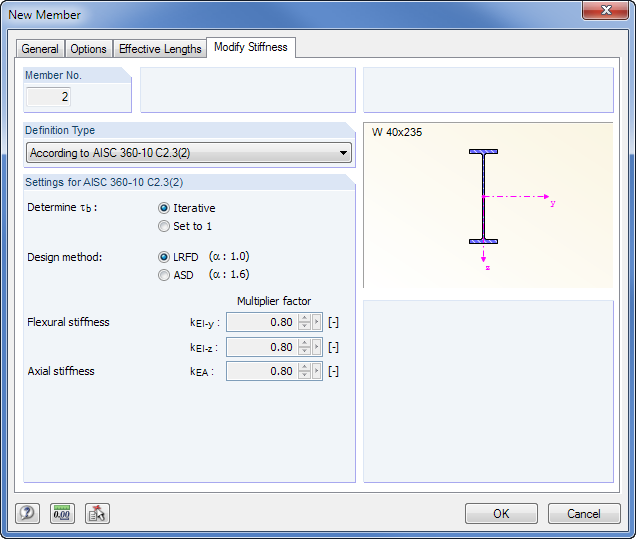Click the kEA axial stiffness value field
The width and height of the screenshot is (636, 539).
coord(262,371)
